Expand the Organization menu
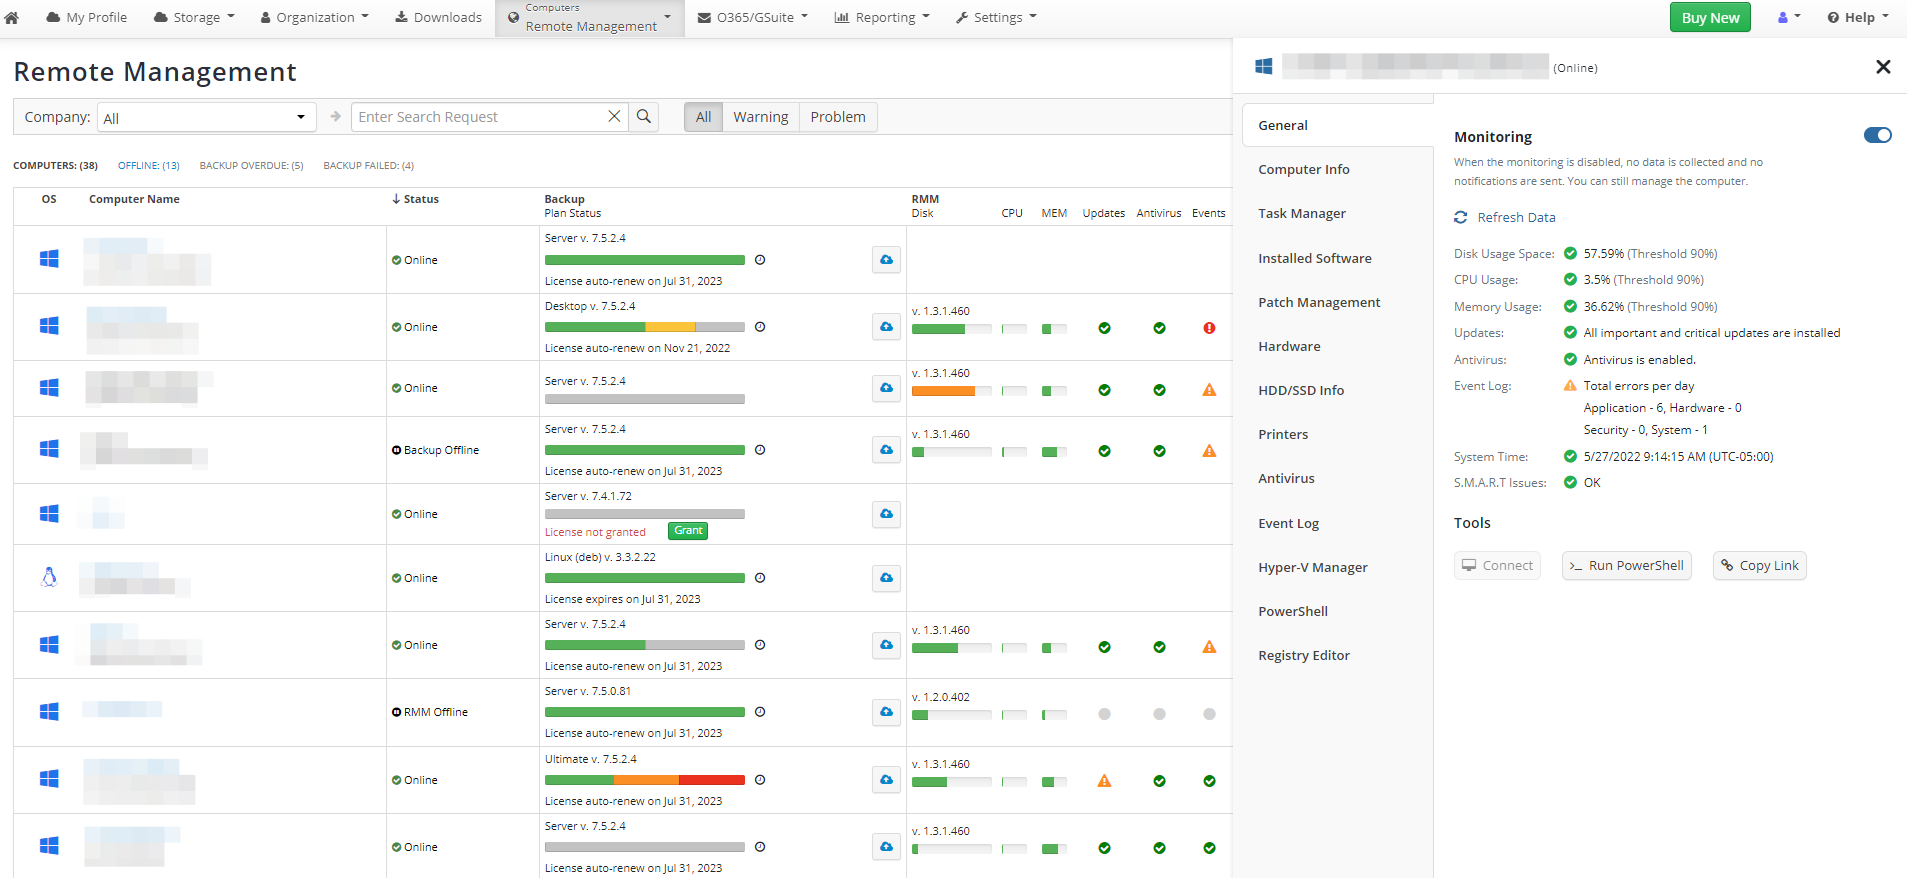Screen dimensions: 1907x878 coord(315,17)
